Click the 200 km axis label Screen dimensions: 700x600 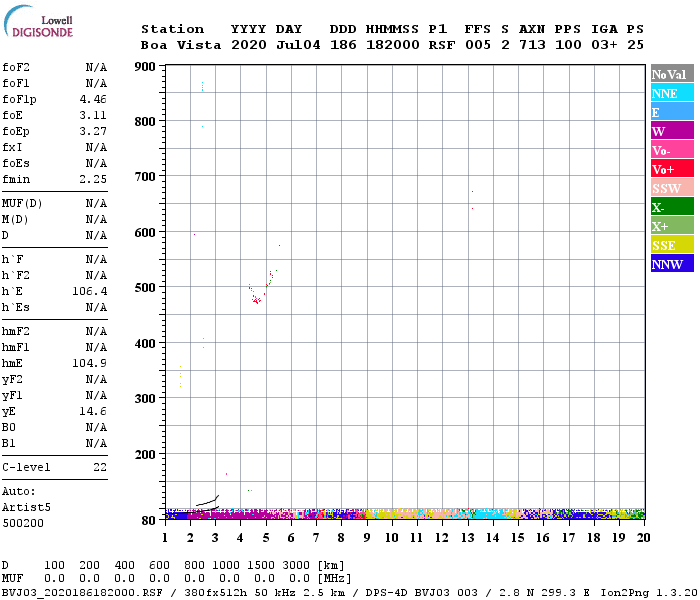click(145, 454)
